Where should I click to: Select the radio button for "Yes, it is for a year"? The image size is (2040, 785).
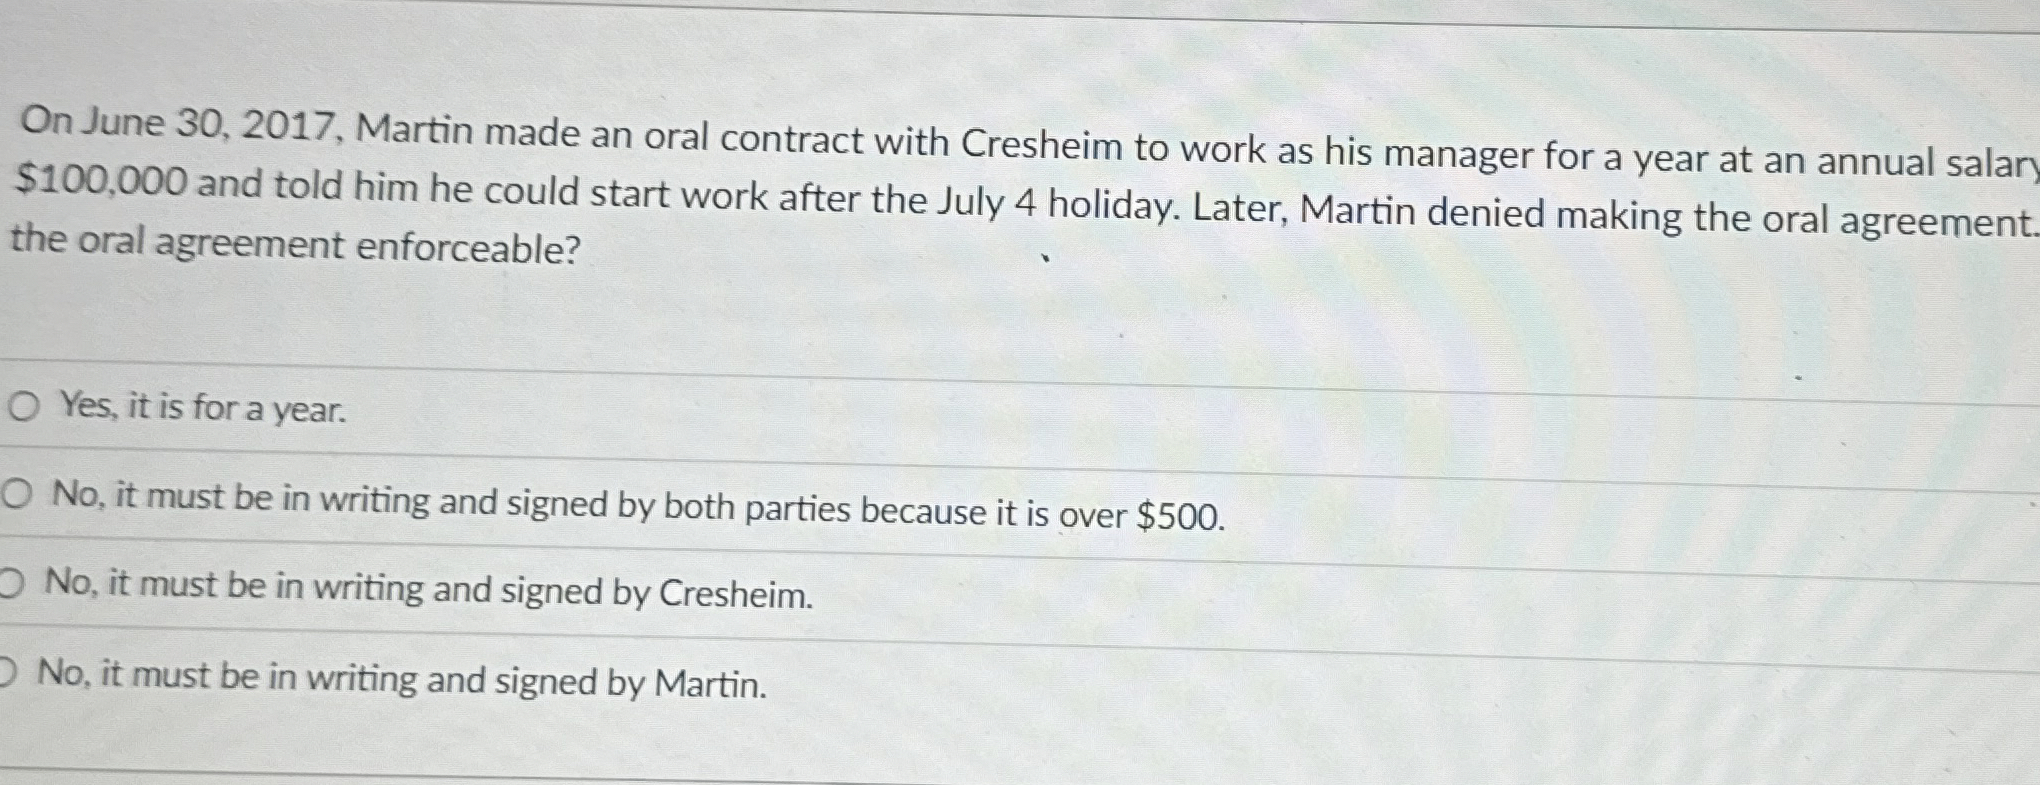(x=22, y=405)
